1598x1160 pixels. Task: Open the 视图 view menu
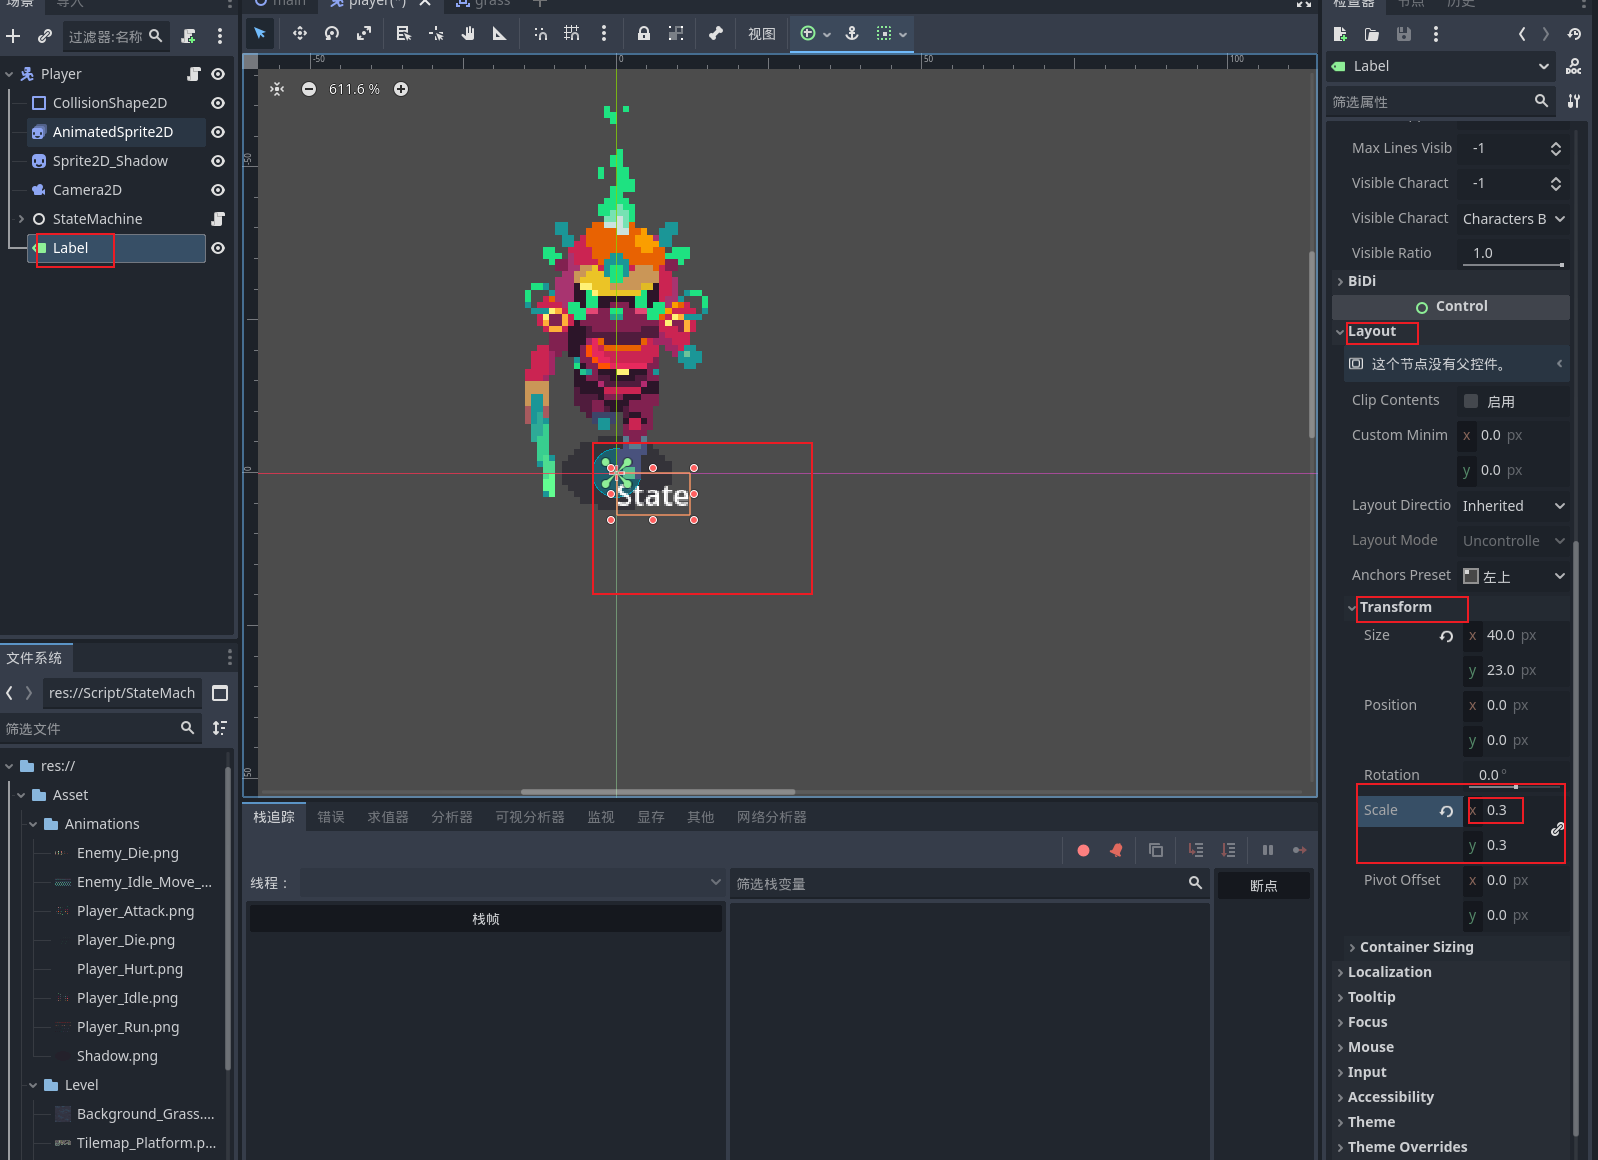point(762,33)
